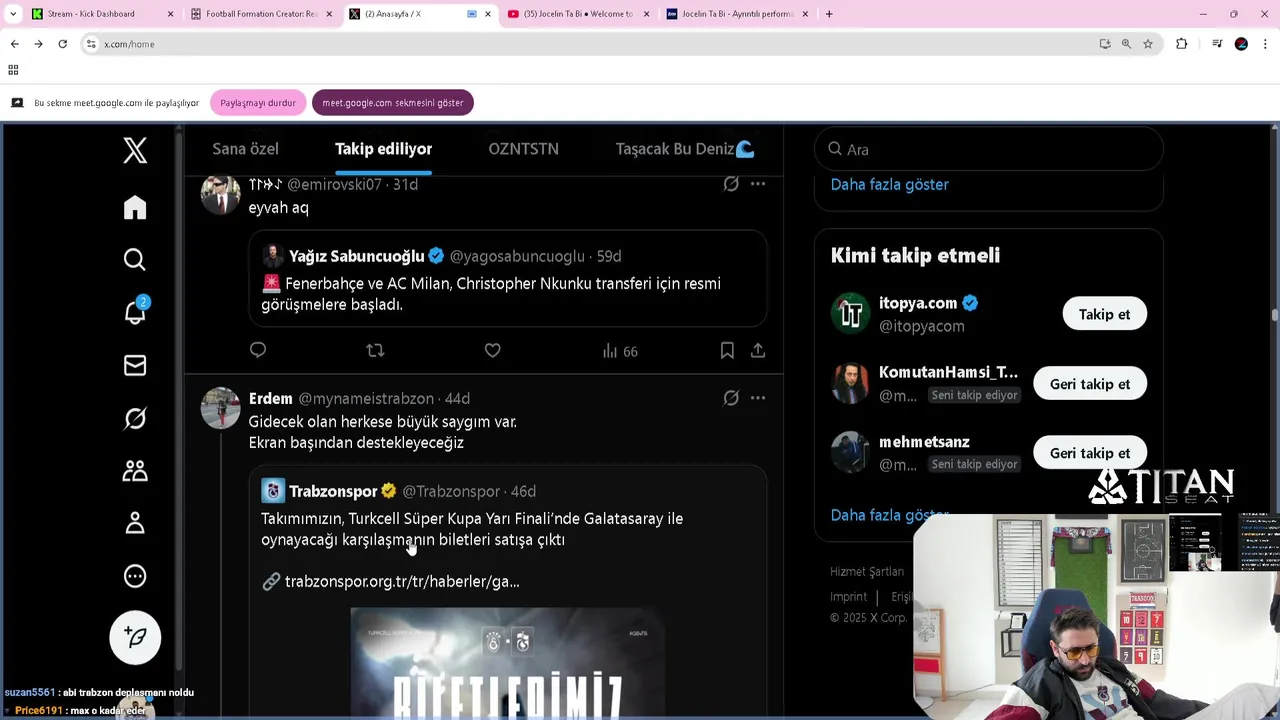1280x720 pixels.
Task: Switch to Stream - Kick Dashboard tab
Action: pyautogui.click(x=100, y=14)
